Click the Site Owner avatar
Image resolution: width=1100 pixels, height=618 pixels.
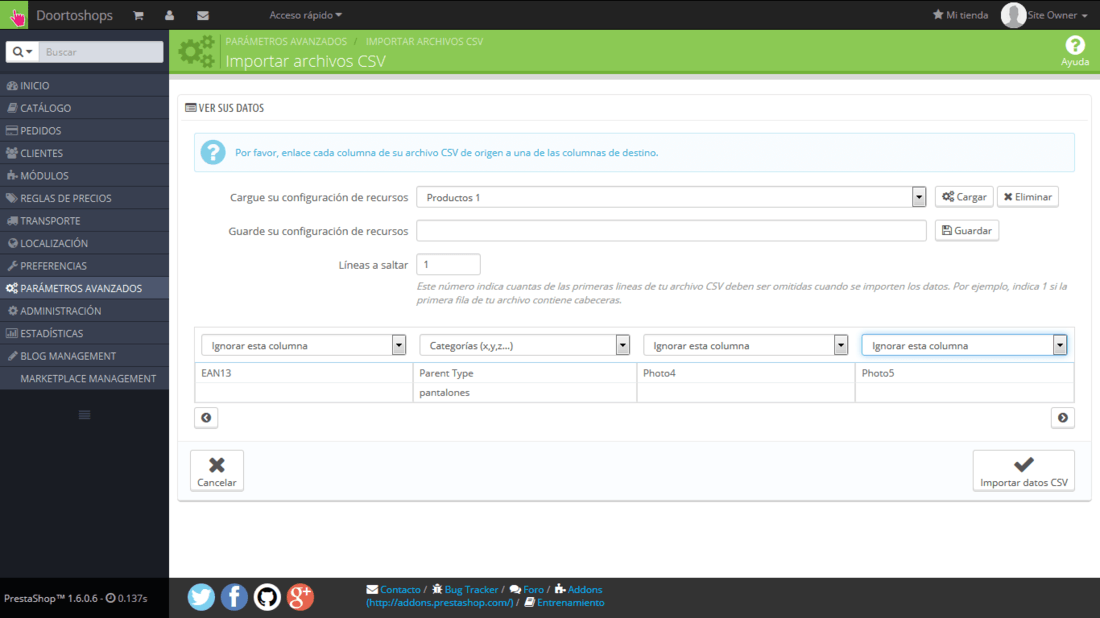coord(1013,15)
